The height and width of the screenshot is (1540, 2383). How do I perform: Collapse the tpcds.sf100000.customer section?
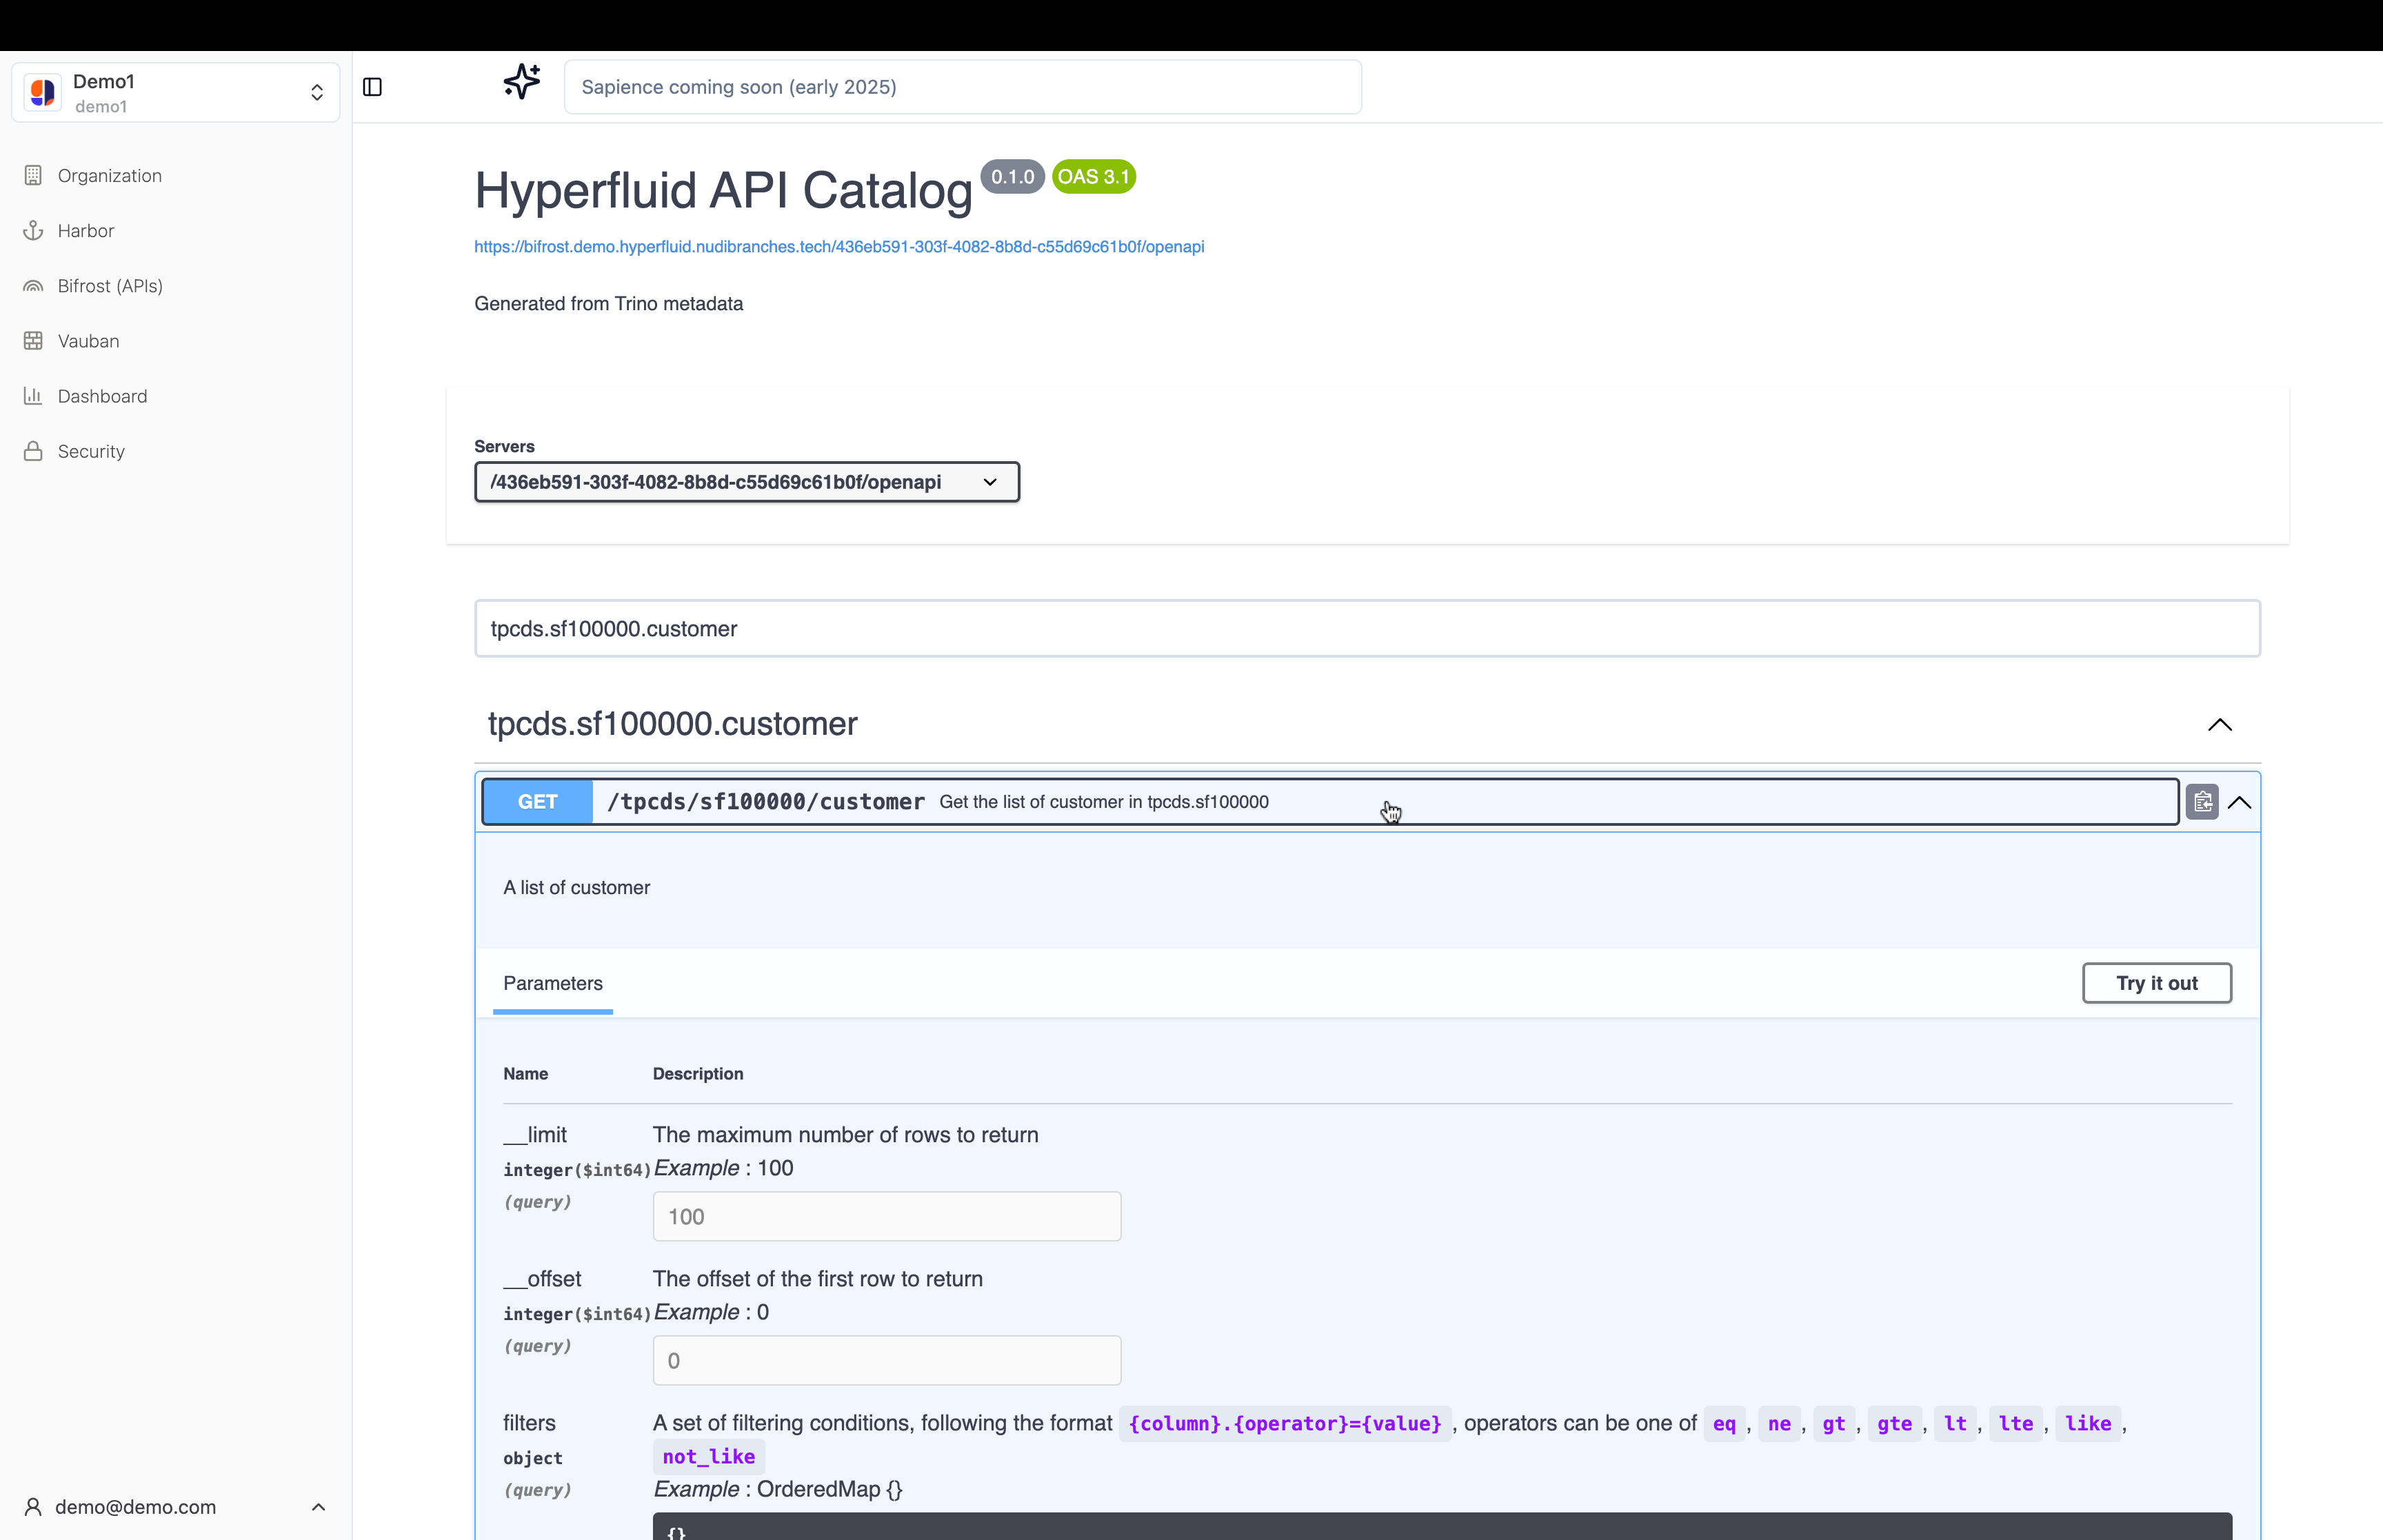pyautogui.click(x=2220, y=724)
